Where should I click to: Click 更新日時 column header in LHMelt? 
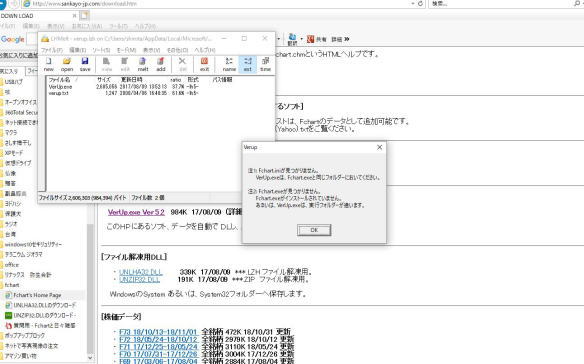131,79
